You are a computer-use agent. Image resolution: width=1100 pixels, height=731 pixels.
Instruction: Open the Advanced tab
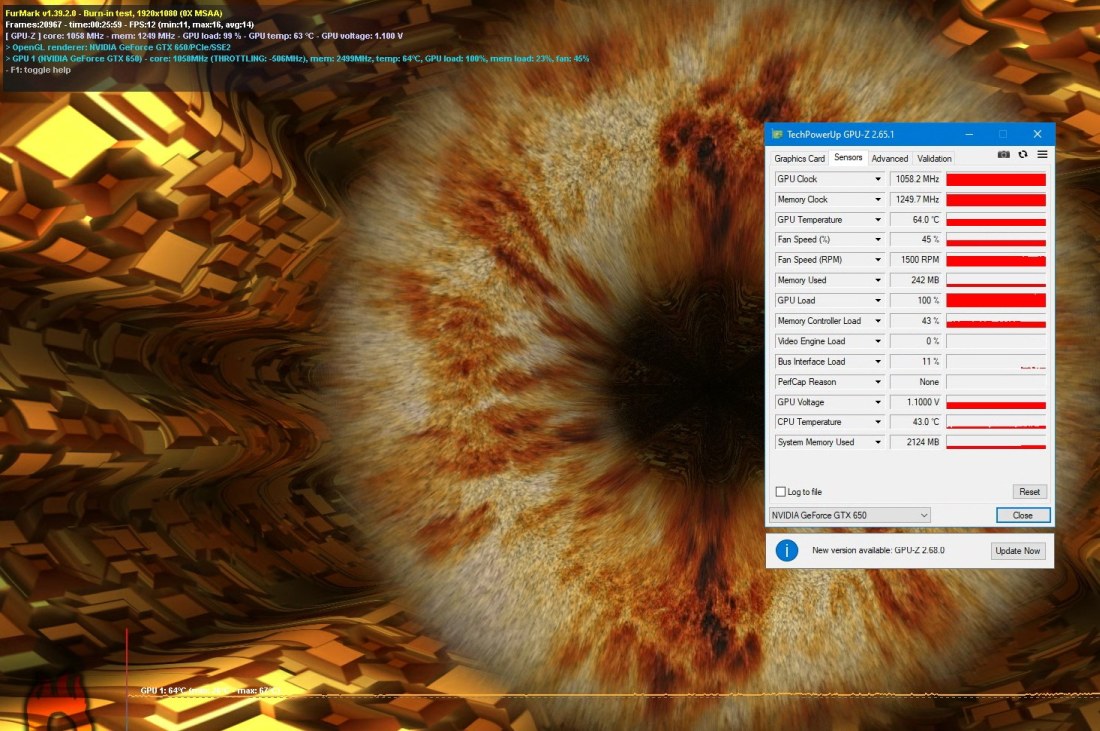889,158
